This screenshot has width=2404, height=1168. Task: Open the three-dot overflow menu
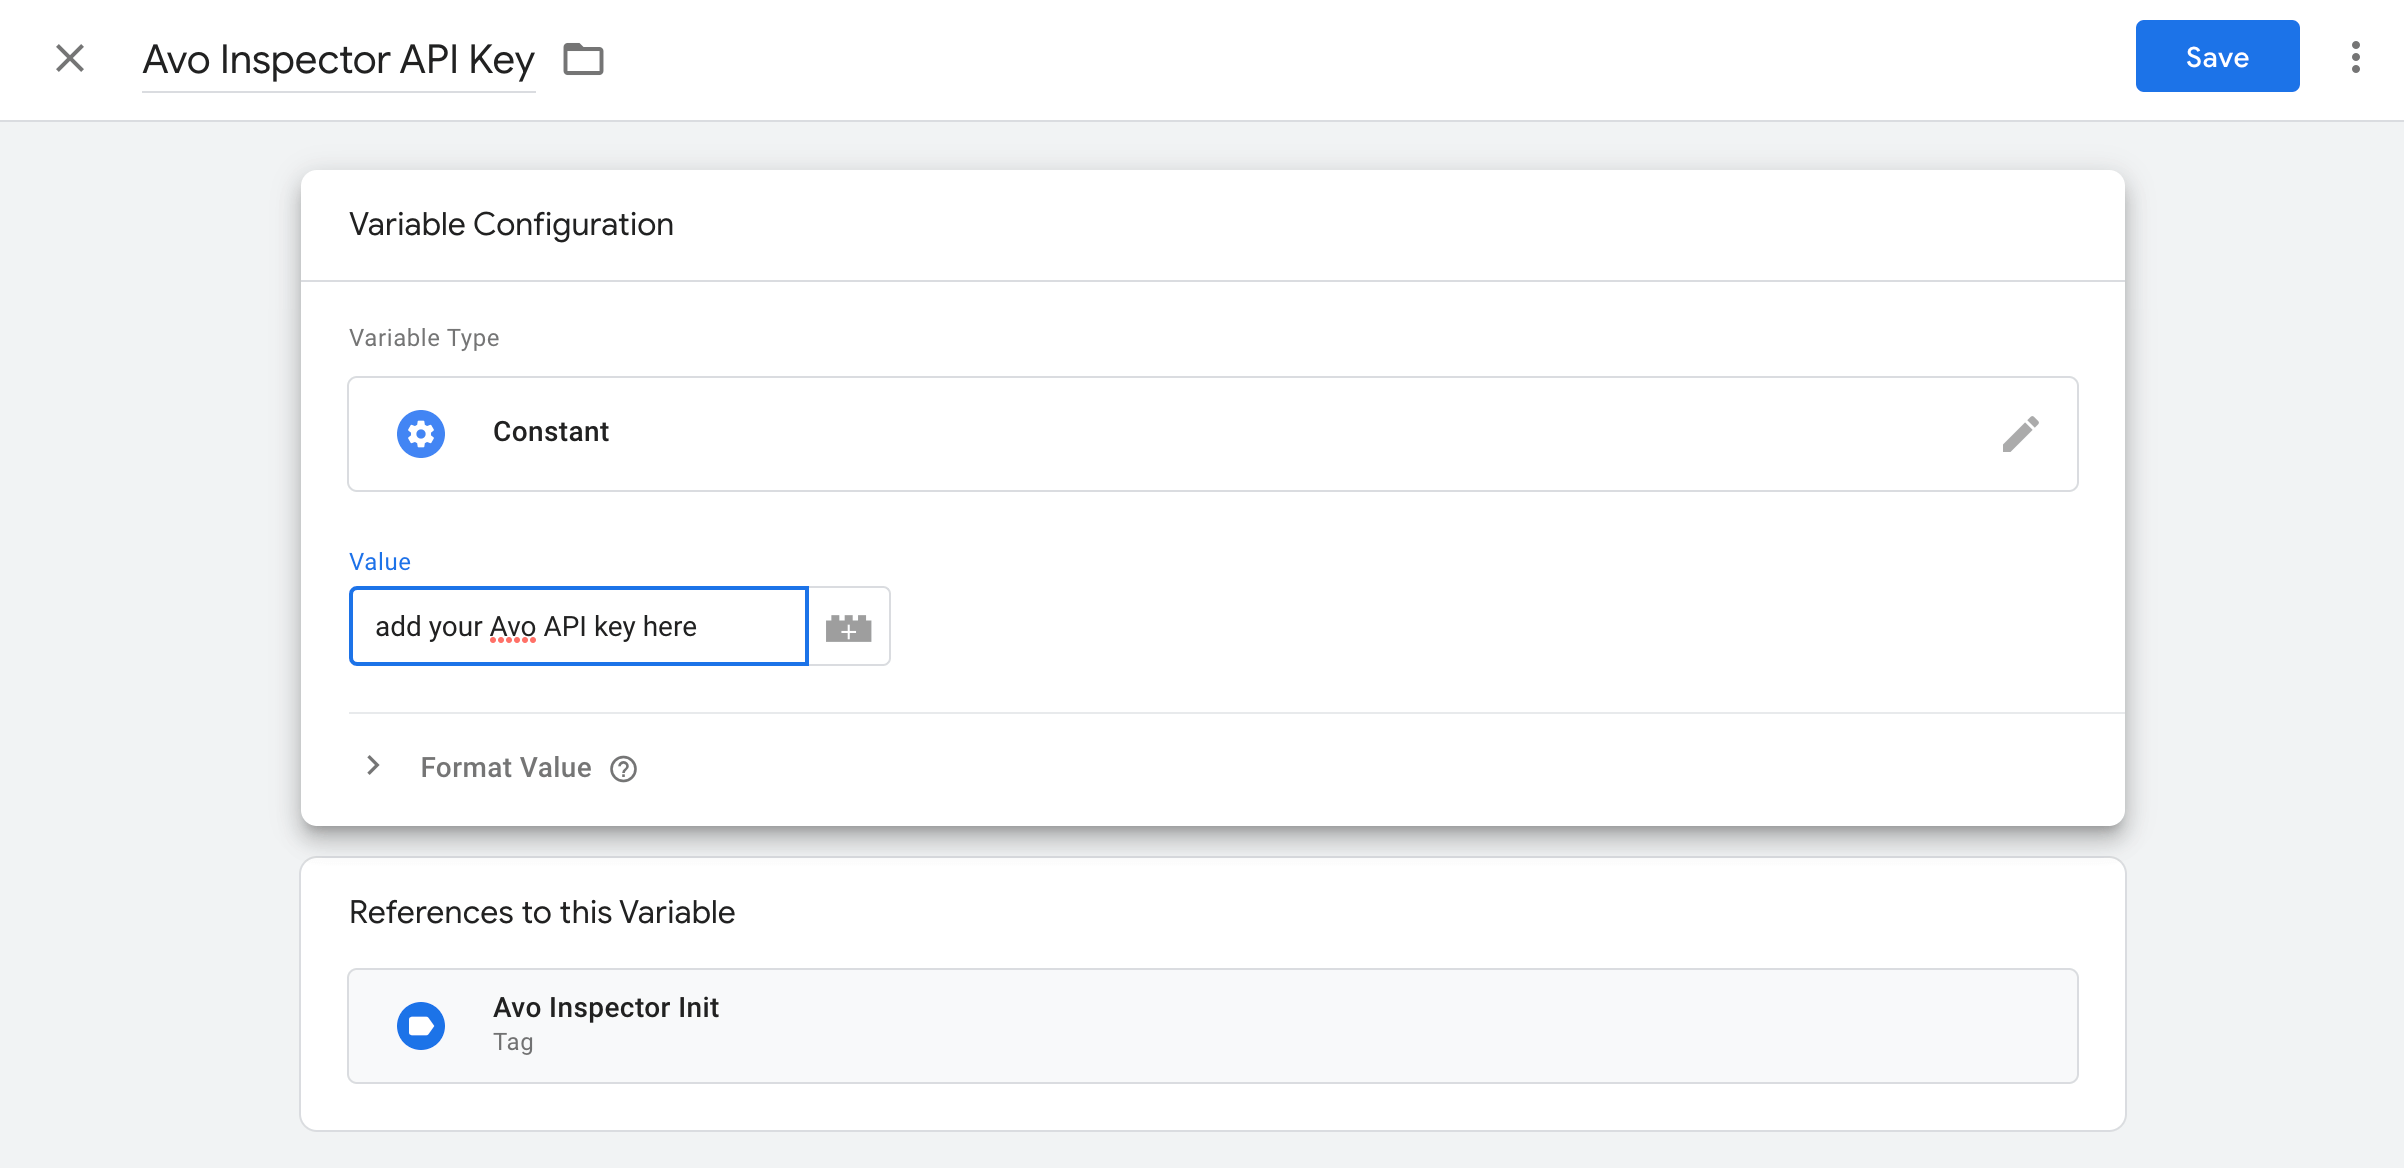2357,57
